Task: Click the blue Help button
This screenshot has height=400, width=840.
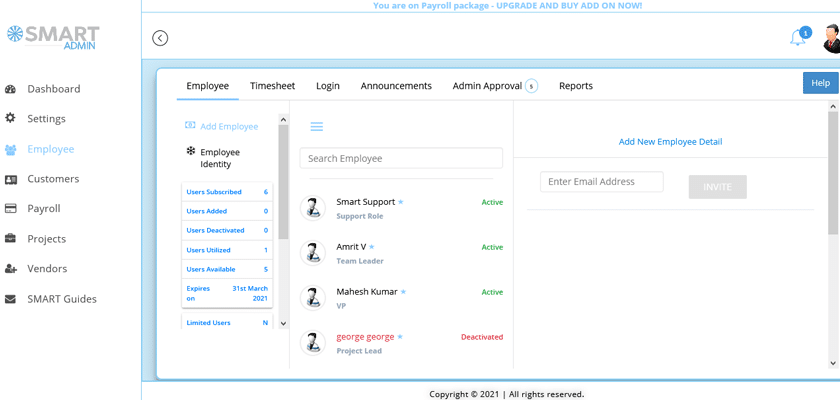Action: point(820,83)
